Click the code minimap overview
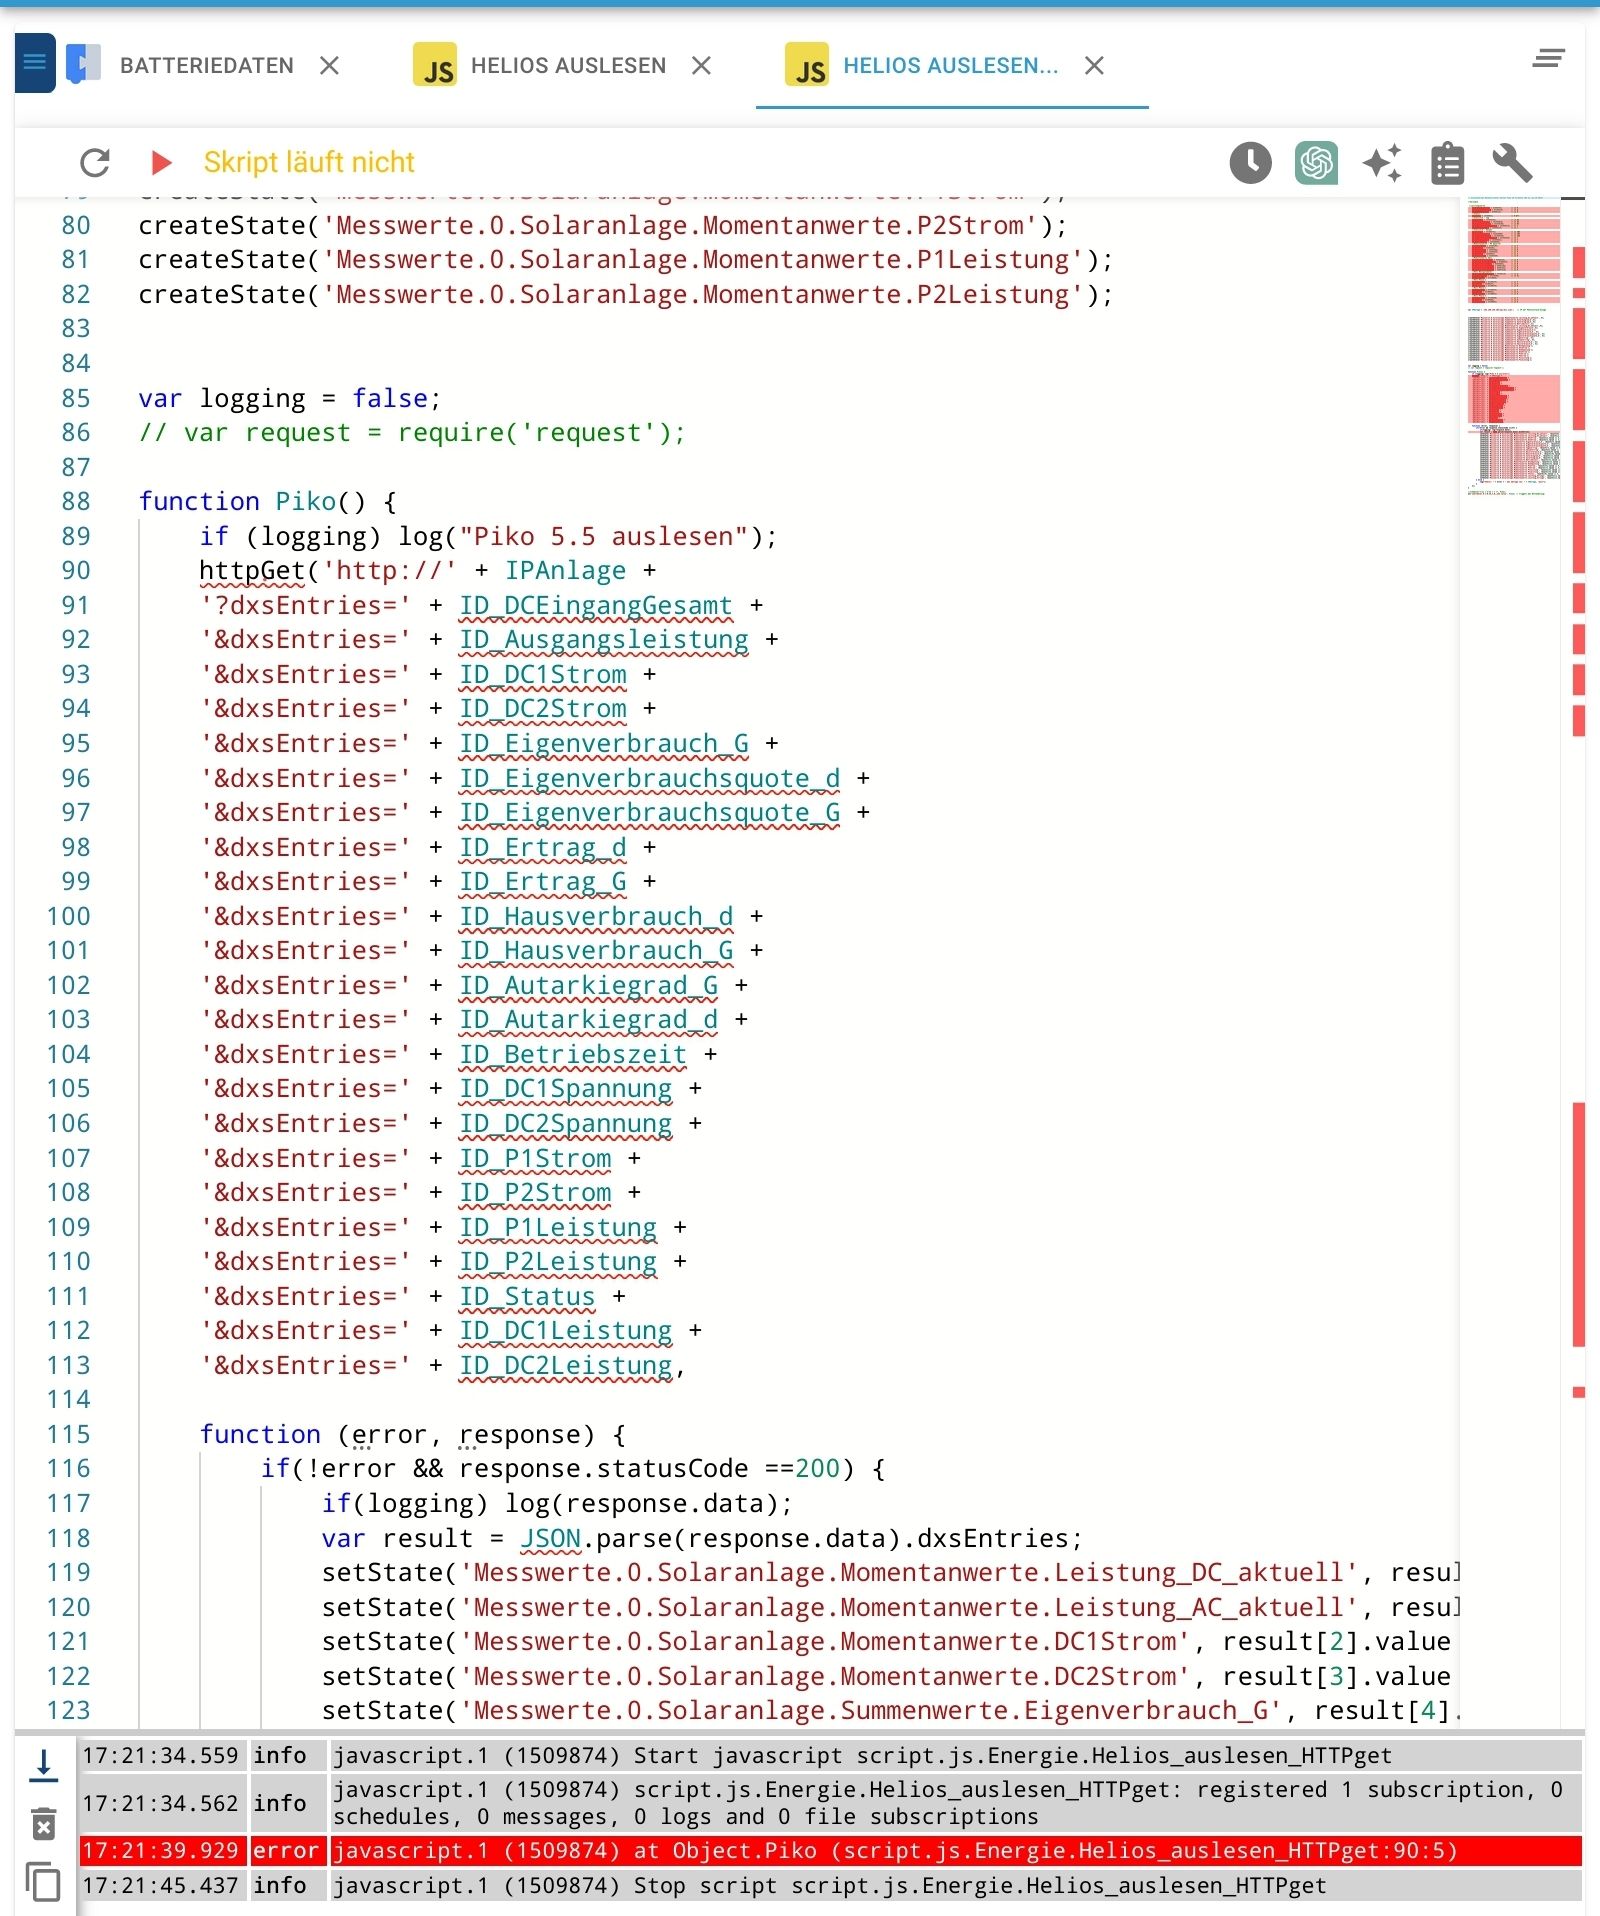This screenshot has width=1600, height=1916. pos(1513,345)
